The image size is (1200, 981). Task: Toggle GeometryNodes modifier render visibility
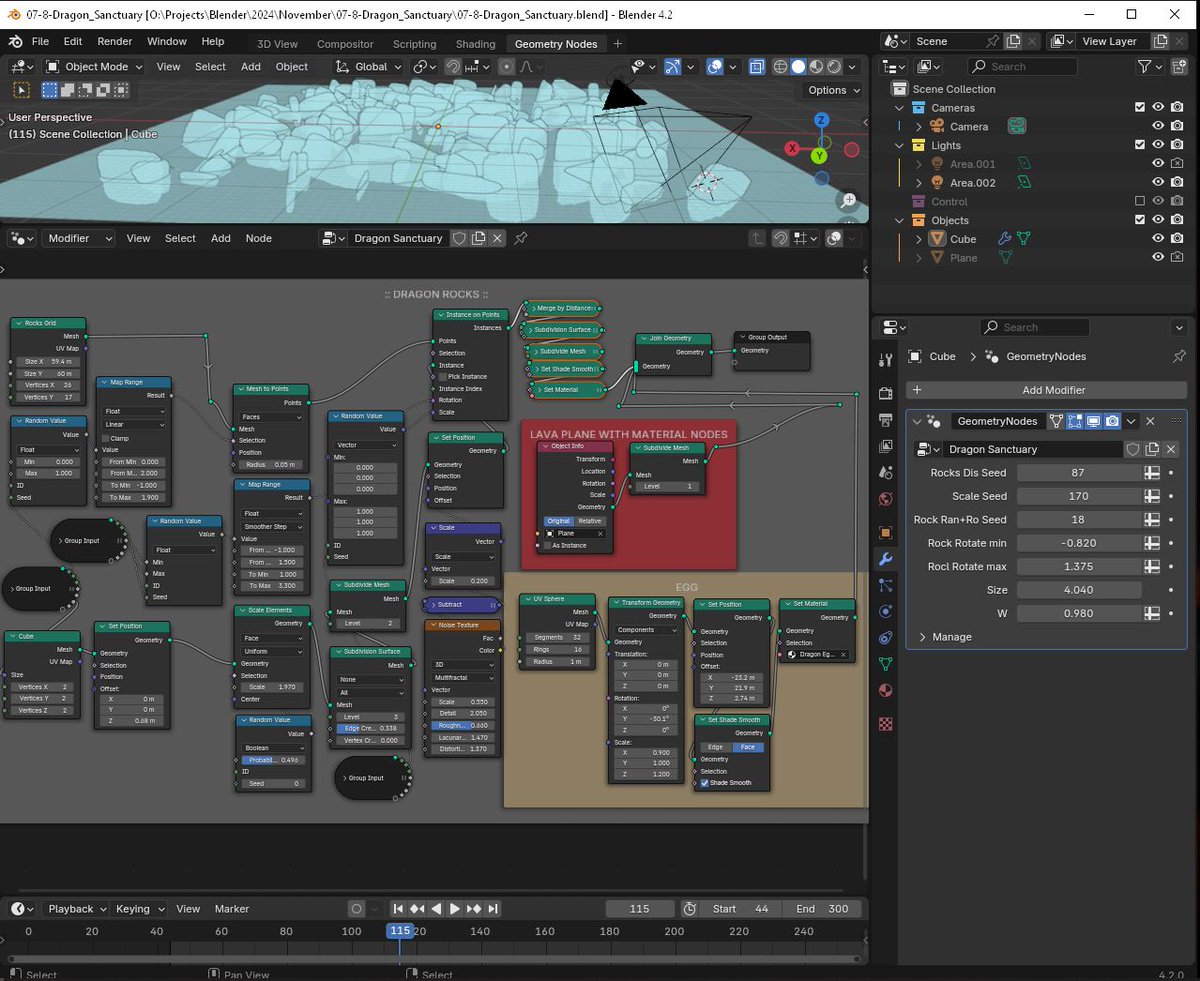1112,421
